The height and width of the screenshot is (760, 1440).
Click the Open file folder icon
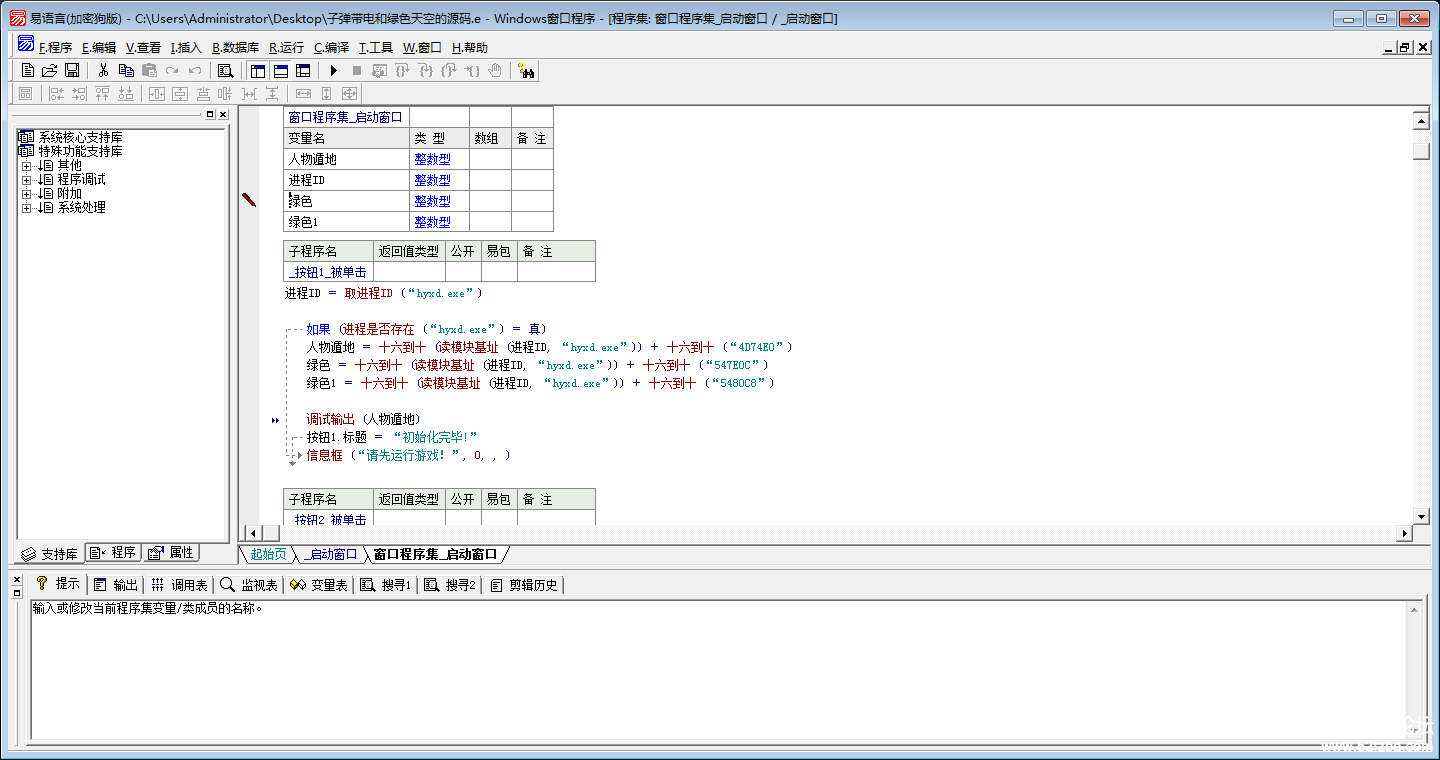[50, 70]
